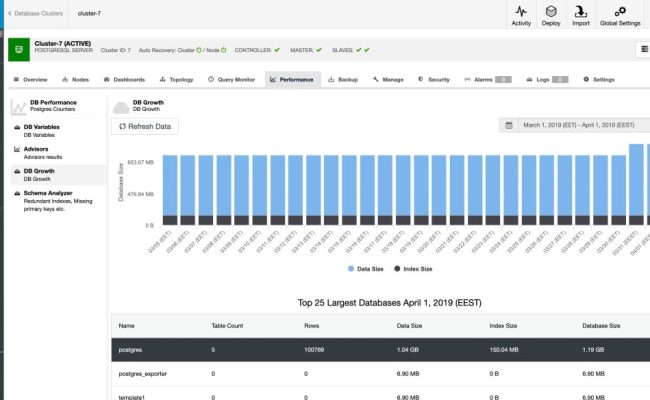Sort by Index Size column

pyautogui.click(x=503, y=326)
